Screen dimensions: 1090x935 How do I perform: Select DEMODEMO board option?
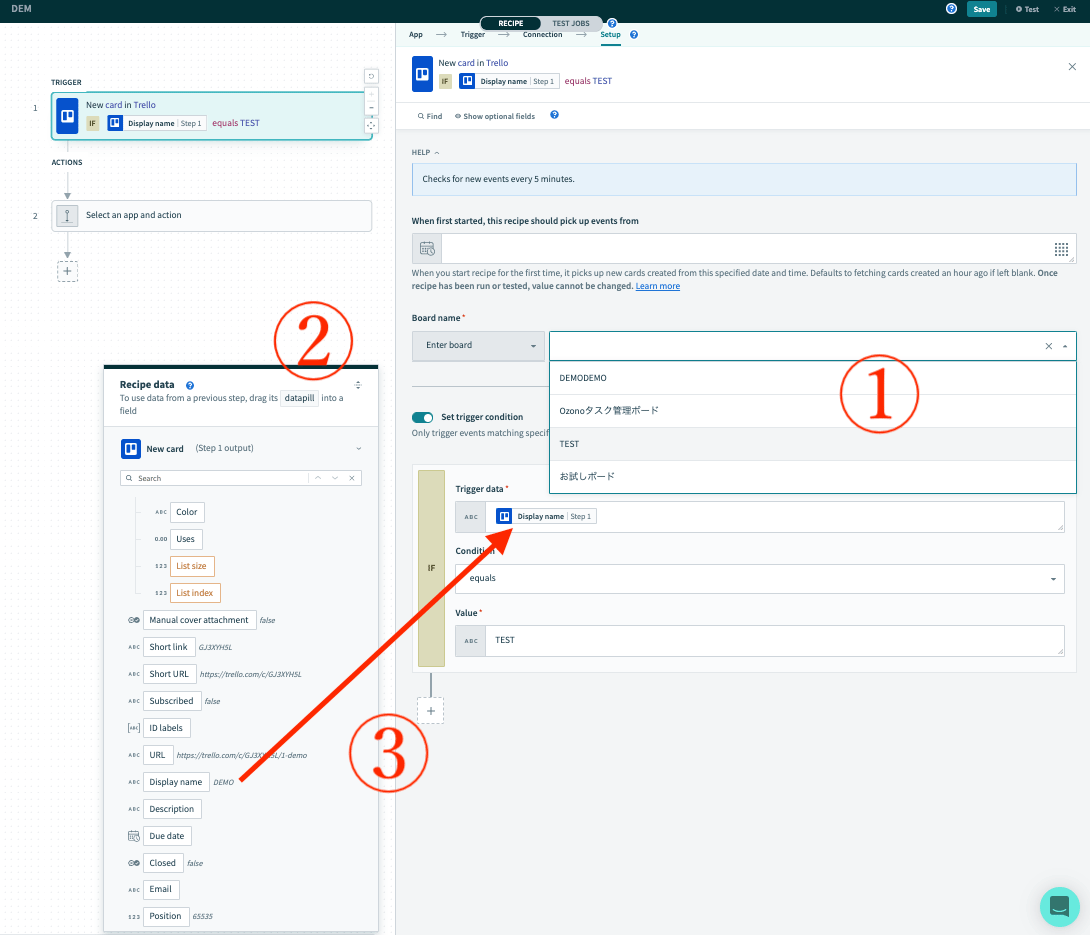click(813, 378)
